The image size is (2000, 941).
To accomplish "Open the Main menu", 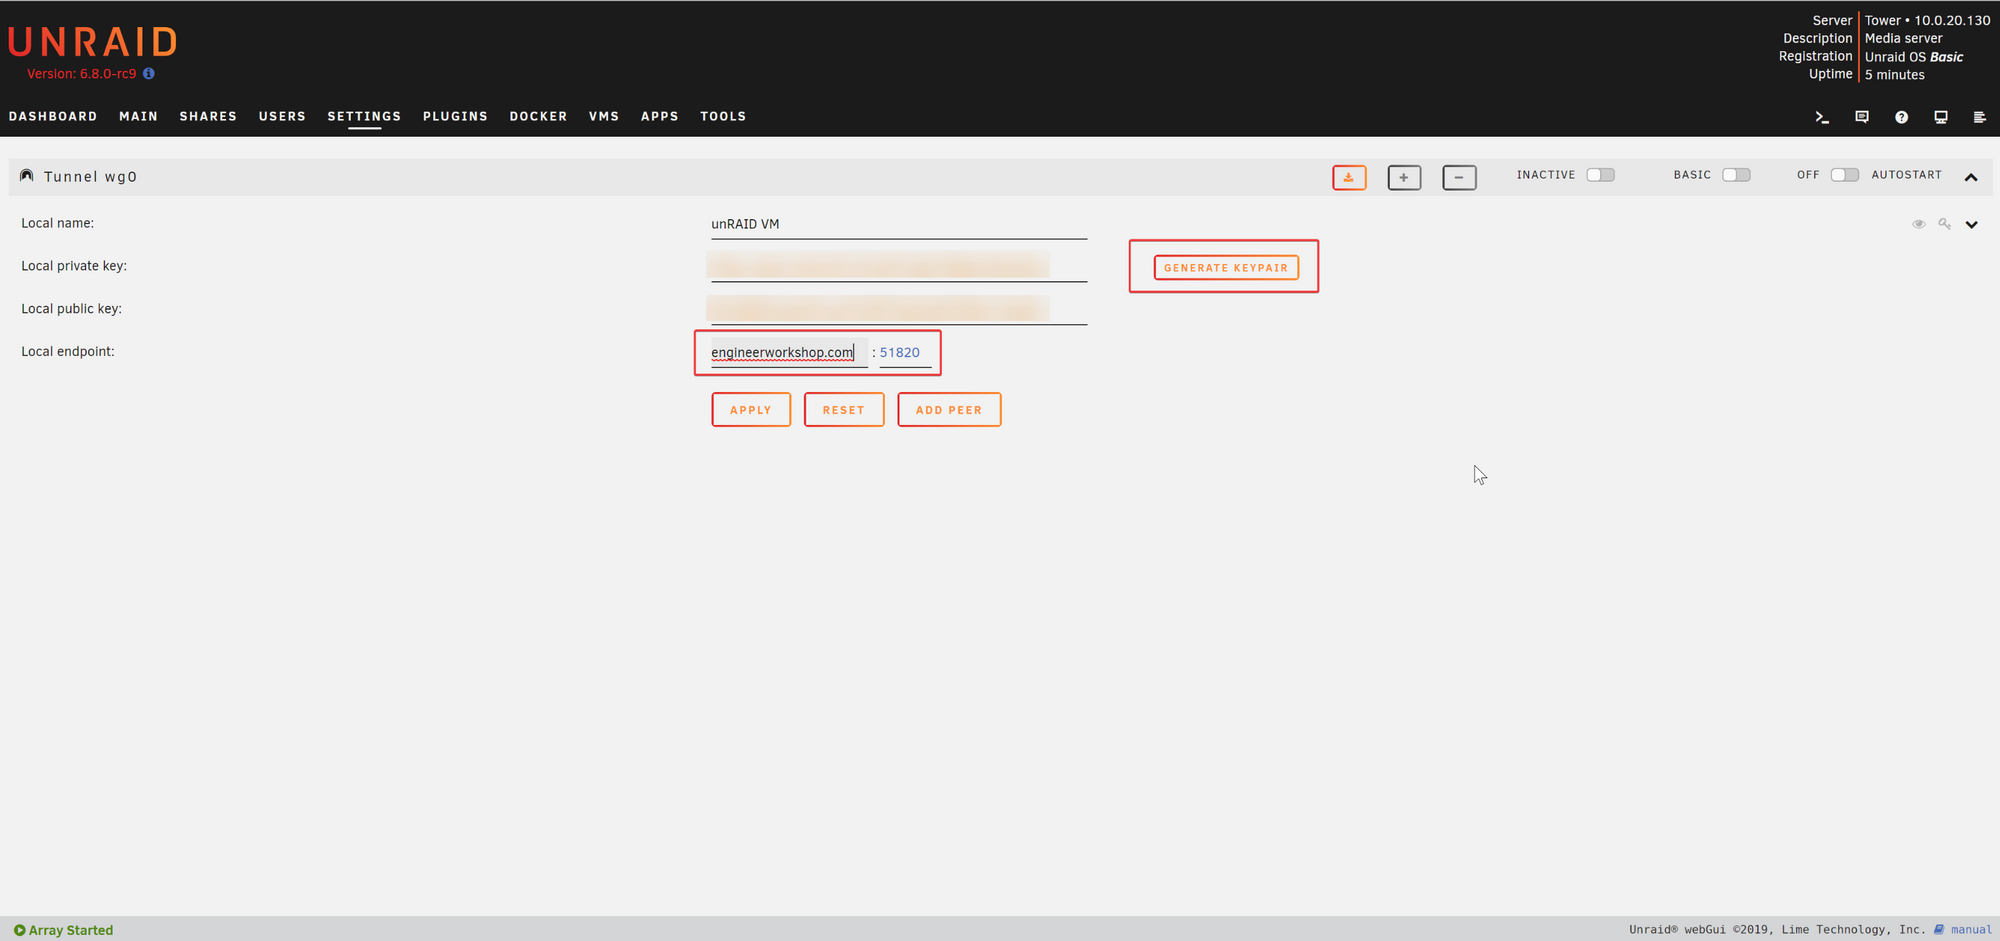I will pyautogui.click(x=138, y=116).
